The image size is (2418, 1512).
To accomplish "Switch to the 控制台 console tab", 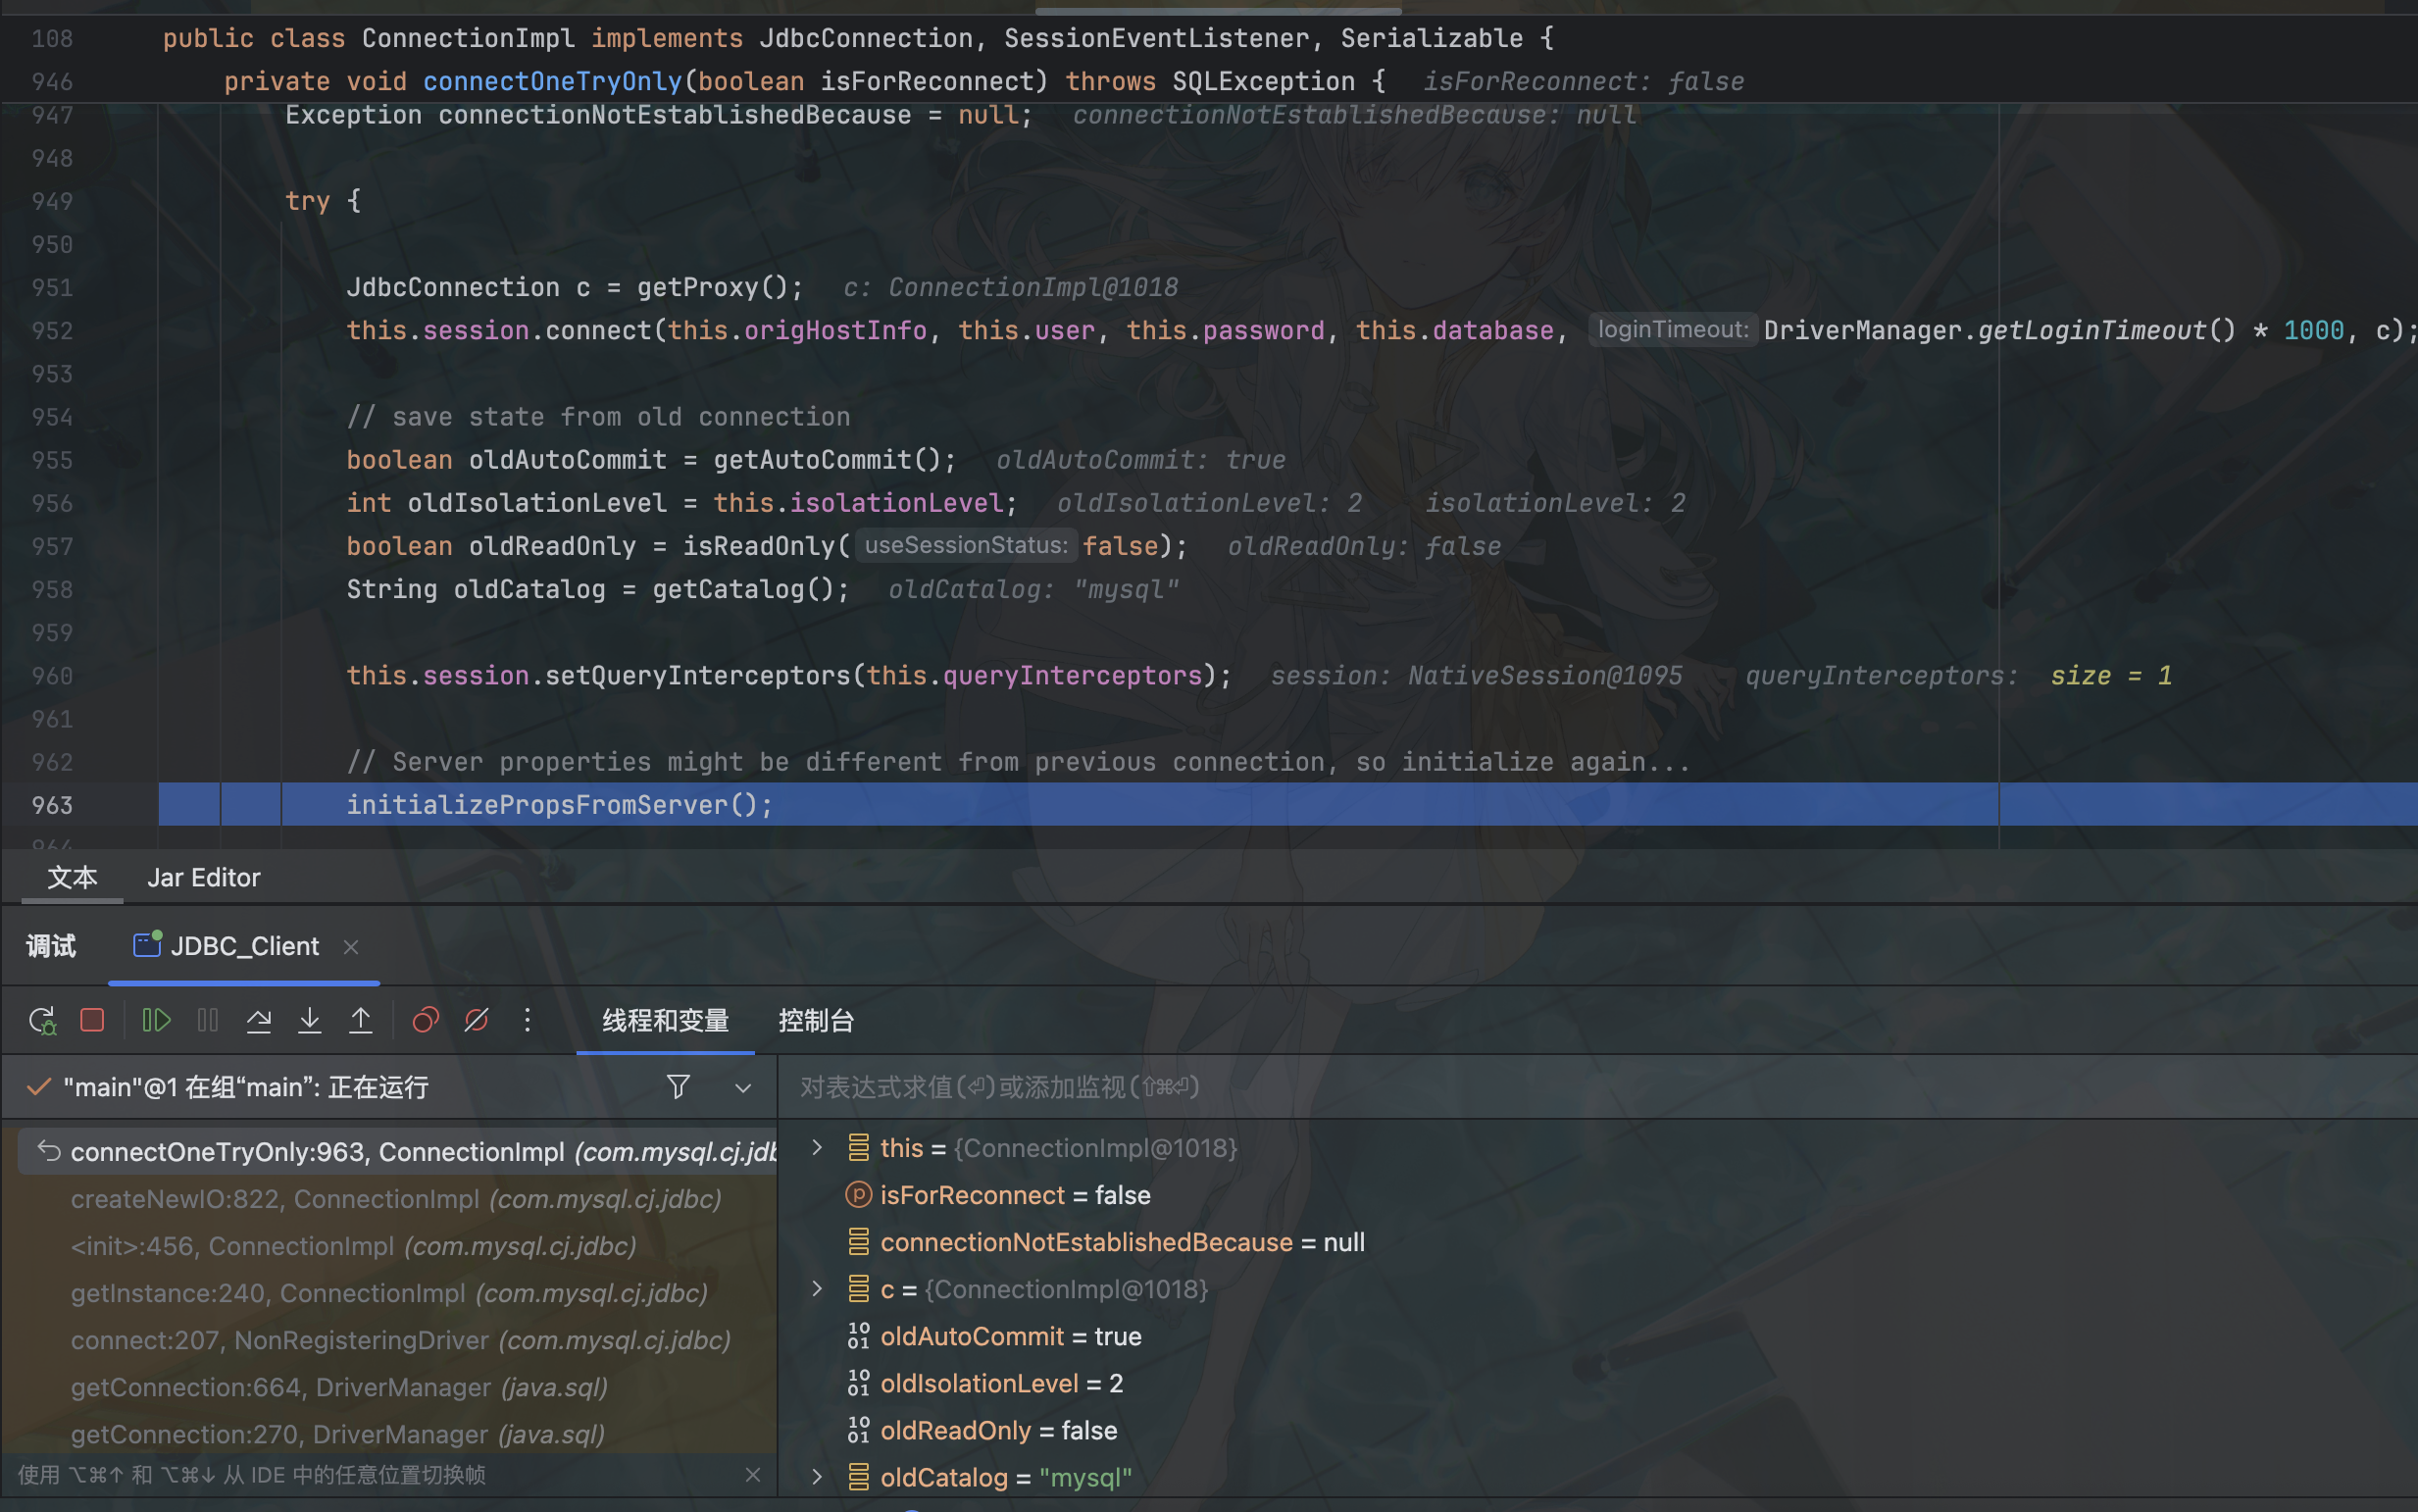I will click(x=816, y=1021).
